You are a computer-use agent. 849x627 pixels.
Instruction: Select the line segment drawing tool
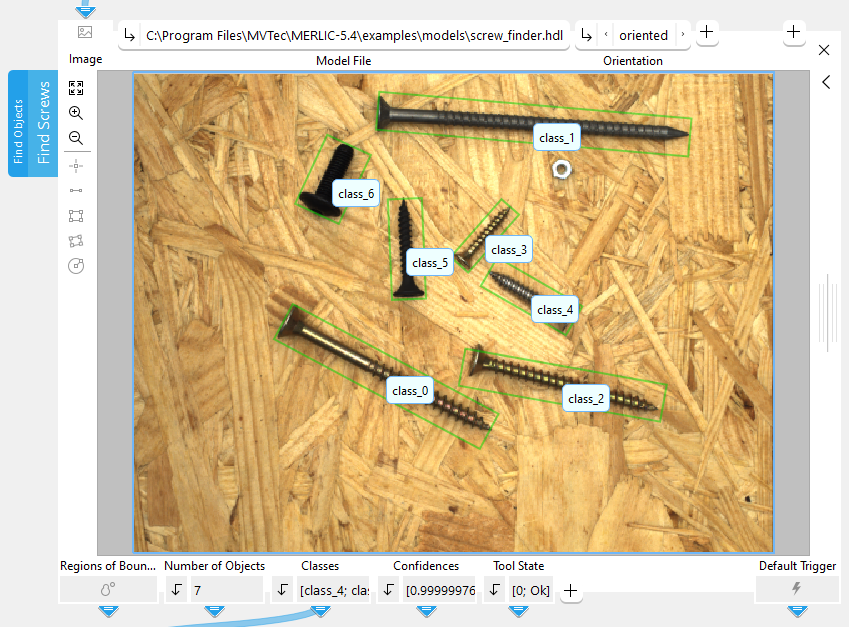click(76, 190)
